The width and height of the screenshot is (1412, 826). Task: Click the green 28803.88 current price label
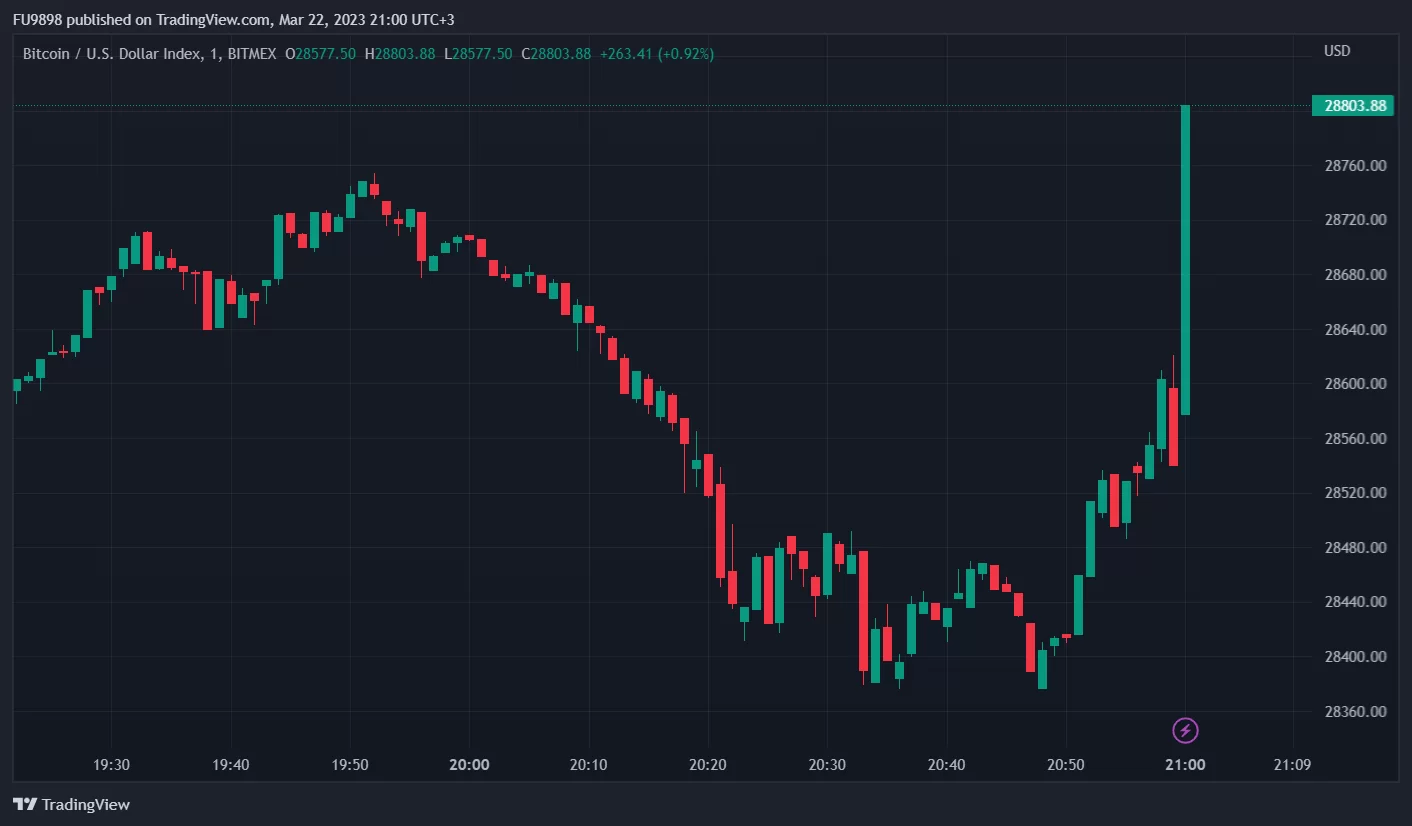[x=1354, y=106]
